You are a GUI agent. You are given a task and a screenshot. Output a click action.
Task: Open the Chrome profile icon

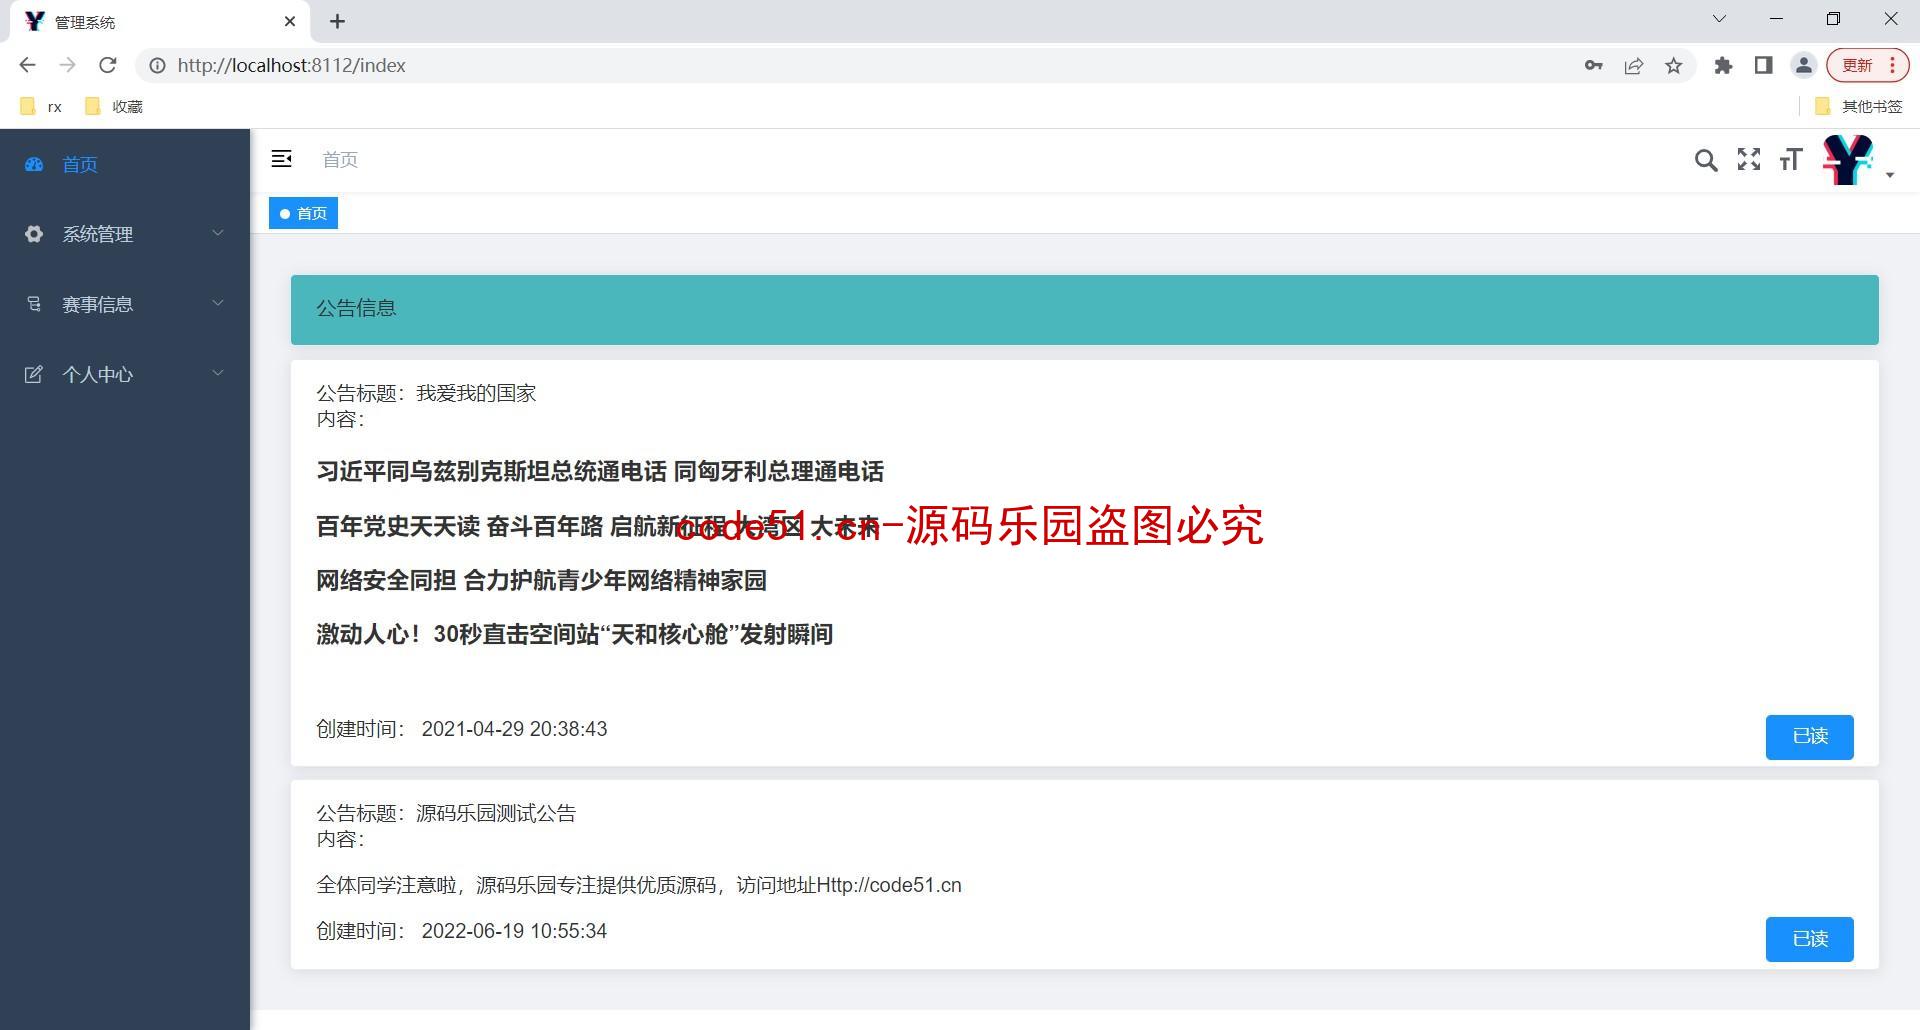click(1804, 65)
